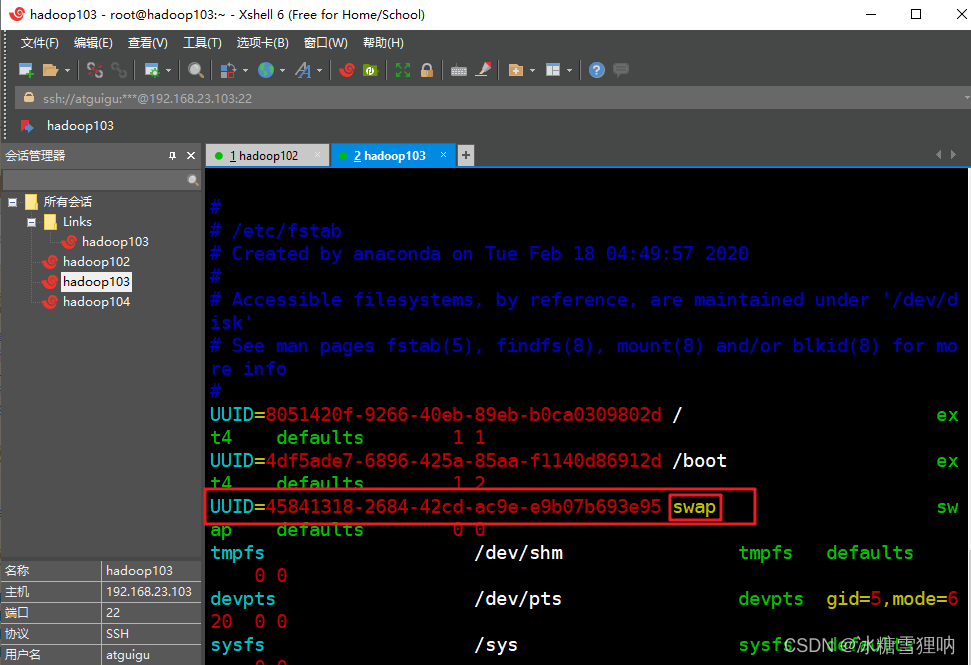Pin the 会话管理器 panel

(172, 156)
